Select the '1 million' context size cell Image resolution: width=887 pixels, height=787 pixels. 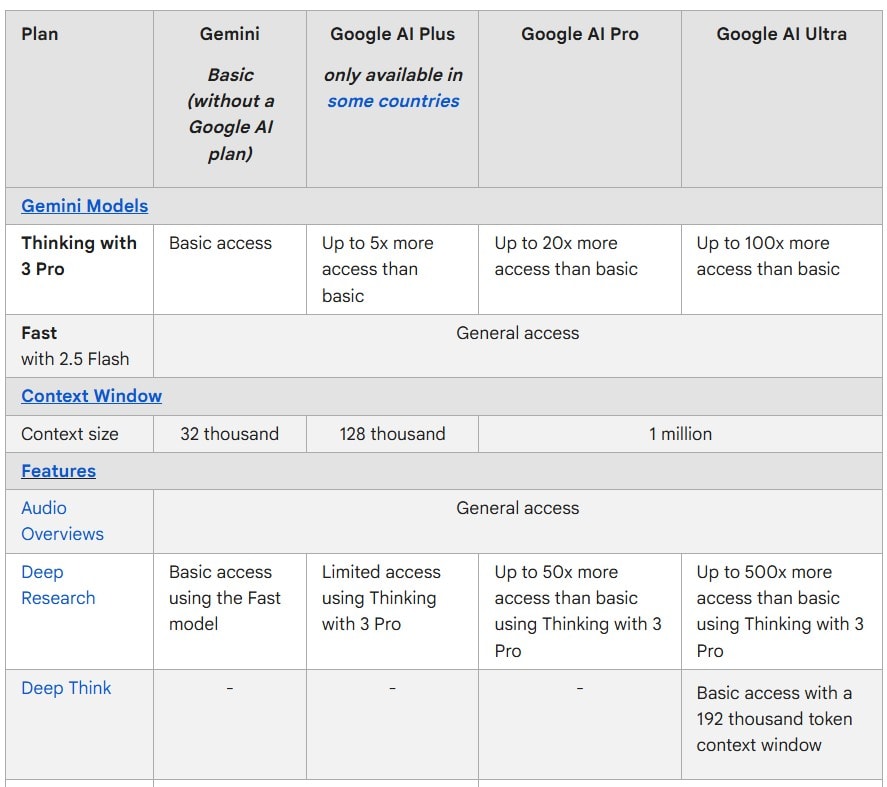click(x=680, y=434)
